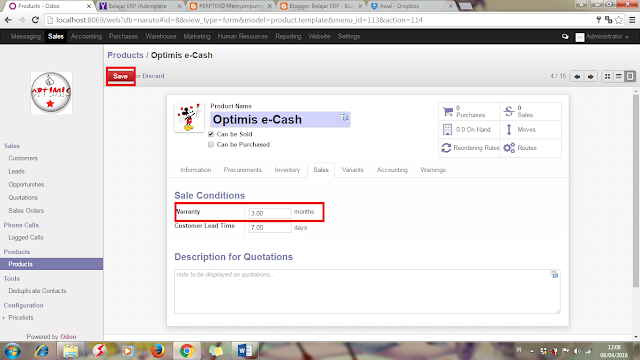640x360 pixels.
Task: Click the Save button
Action: (x=120, y=76)
